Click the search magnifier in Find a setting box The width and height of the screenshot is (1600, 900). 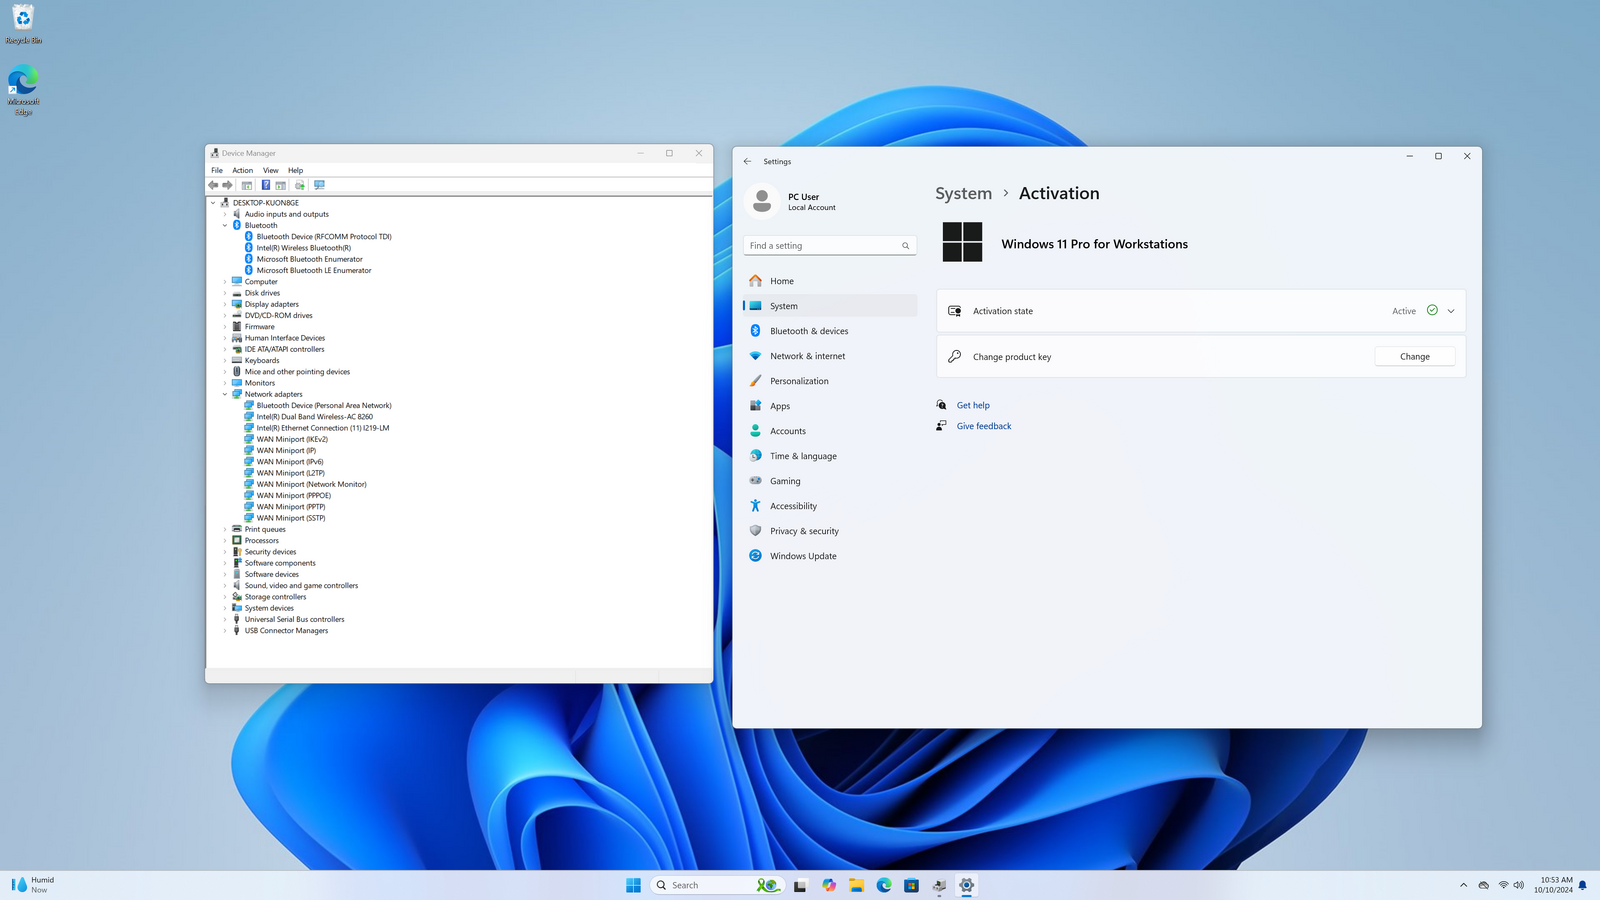click(905, 246)
